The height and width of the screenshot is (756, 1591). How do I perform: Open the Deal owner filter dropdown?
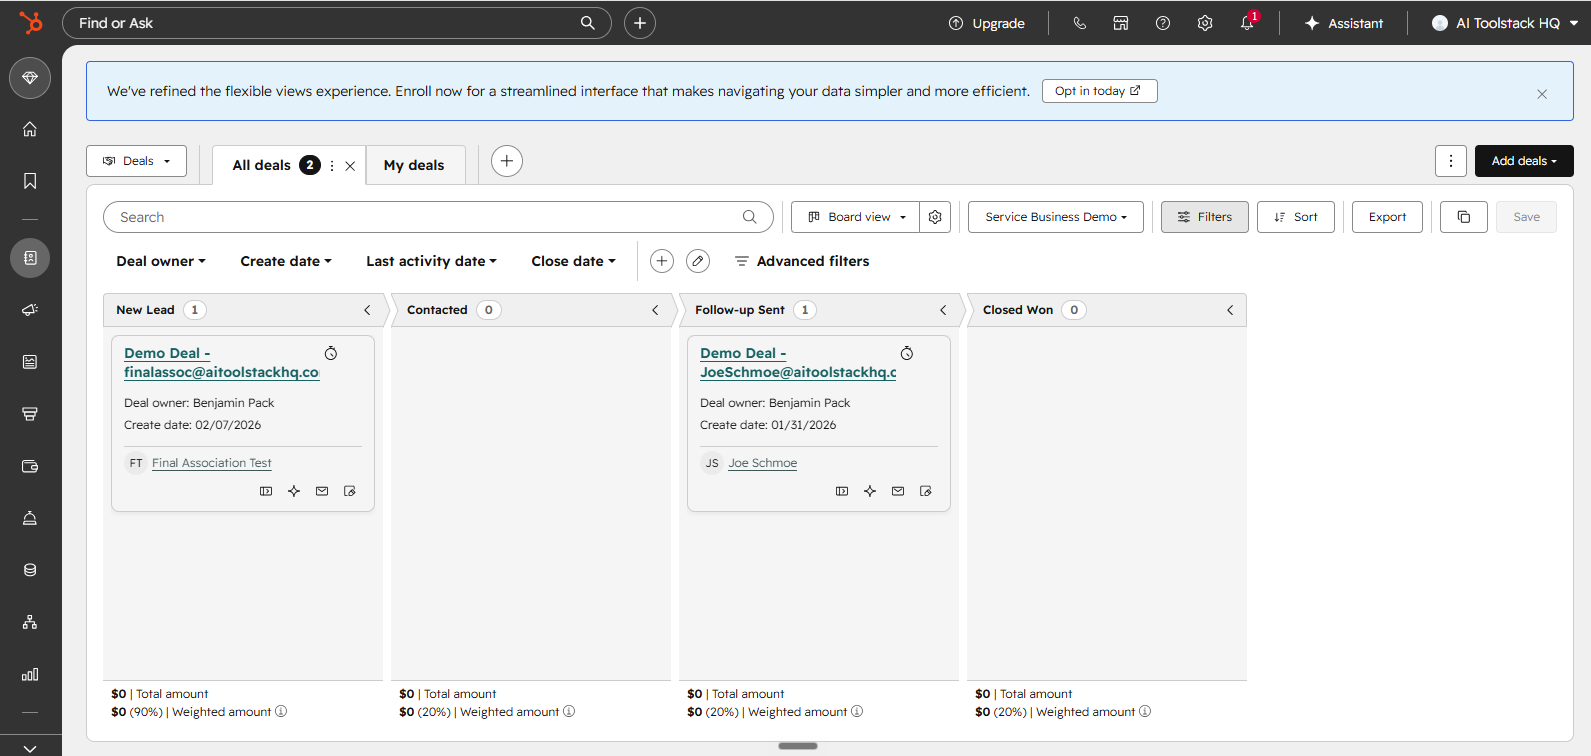(161, 261)
